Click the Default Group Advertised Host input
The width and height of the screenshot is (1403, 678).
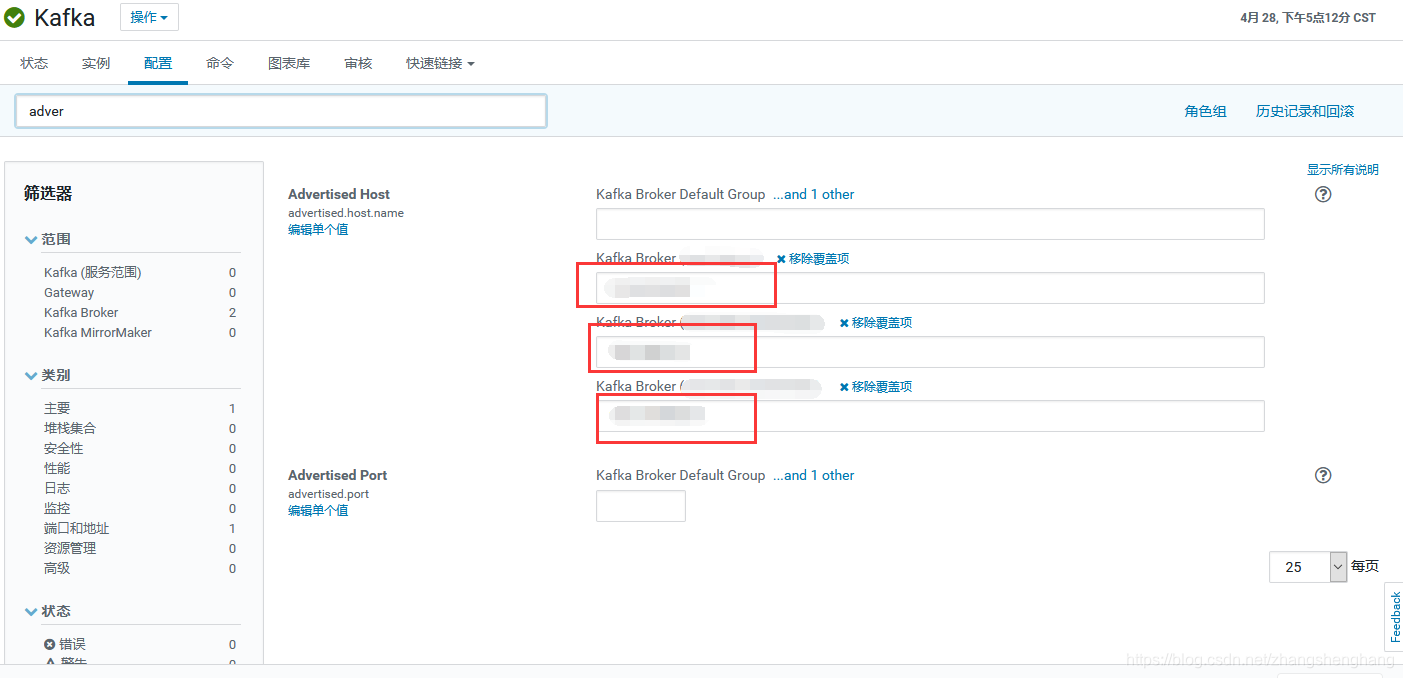pyautogui.click(x=930, y=224)
